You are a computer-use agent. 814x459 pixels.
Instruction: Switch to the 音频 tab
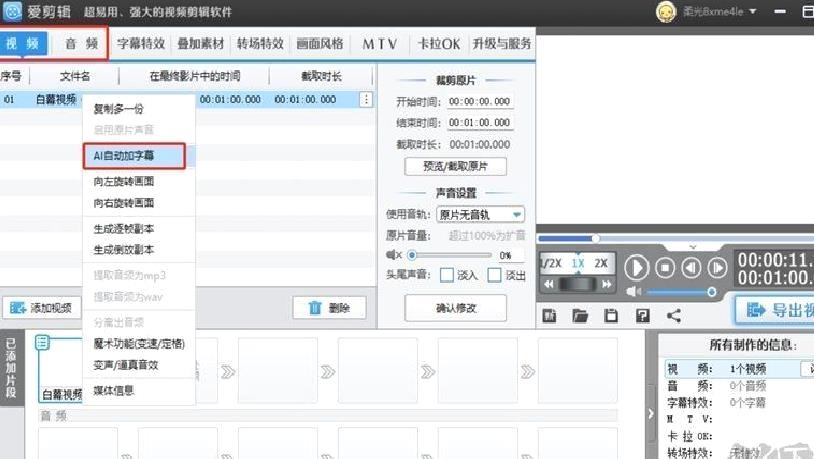pos(81,44)
